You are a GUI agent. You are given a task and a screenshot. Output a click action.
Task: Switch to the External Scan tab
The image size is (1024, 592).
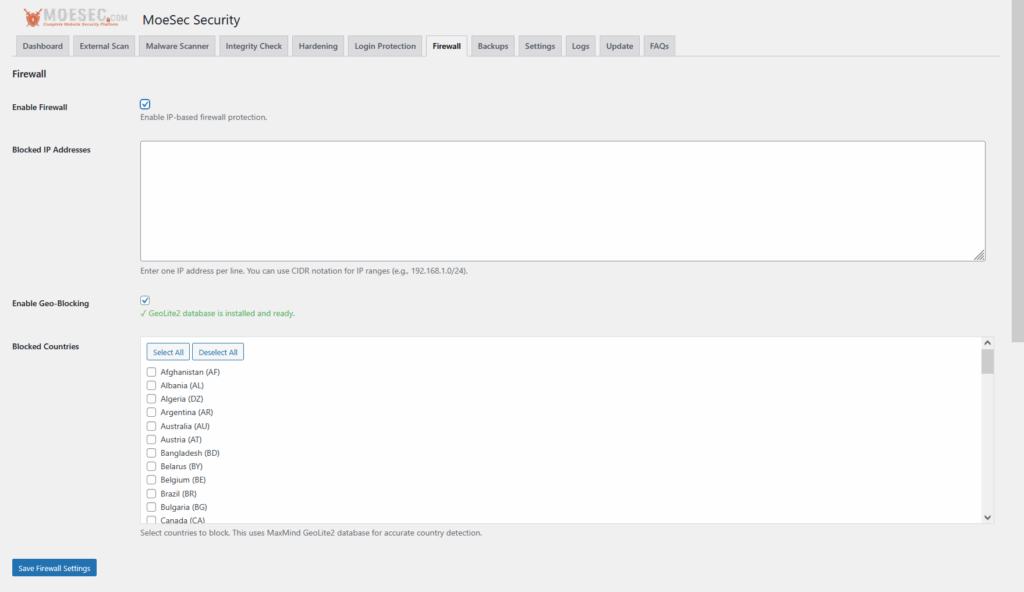(104, 45)
